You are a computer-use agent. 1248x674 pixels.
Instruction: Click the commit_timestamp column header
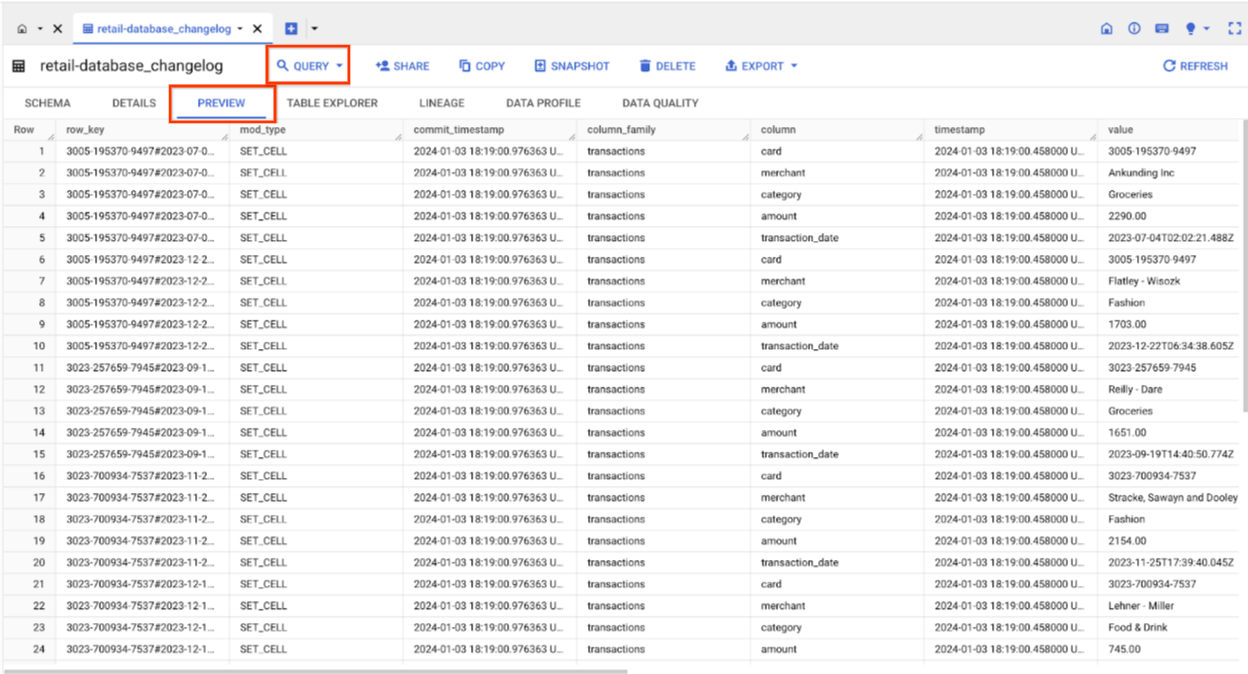click(x=458, y=130)
